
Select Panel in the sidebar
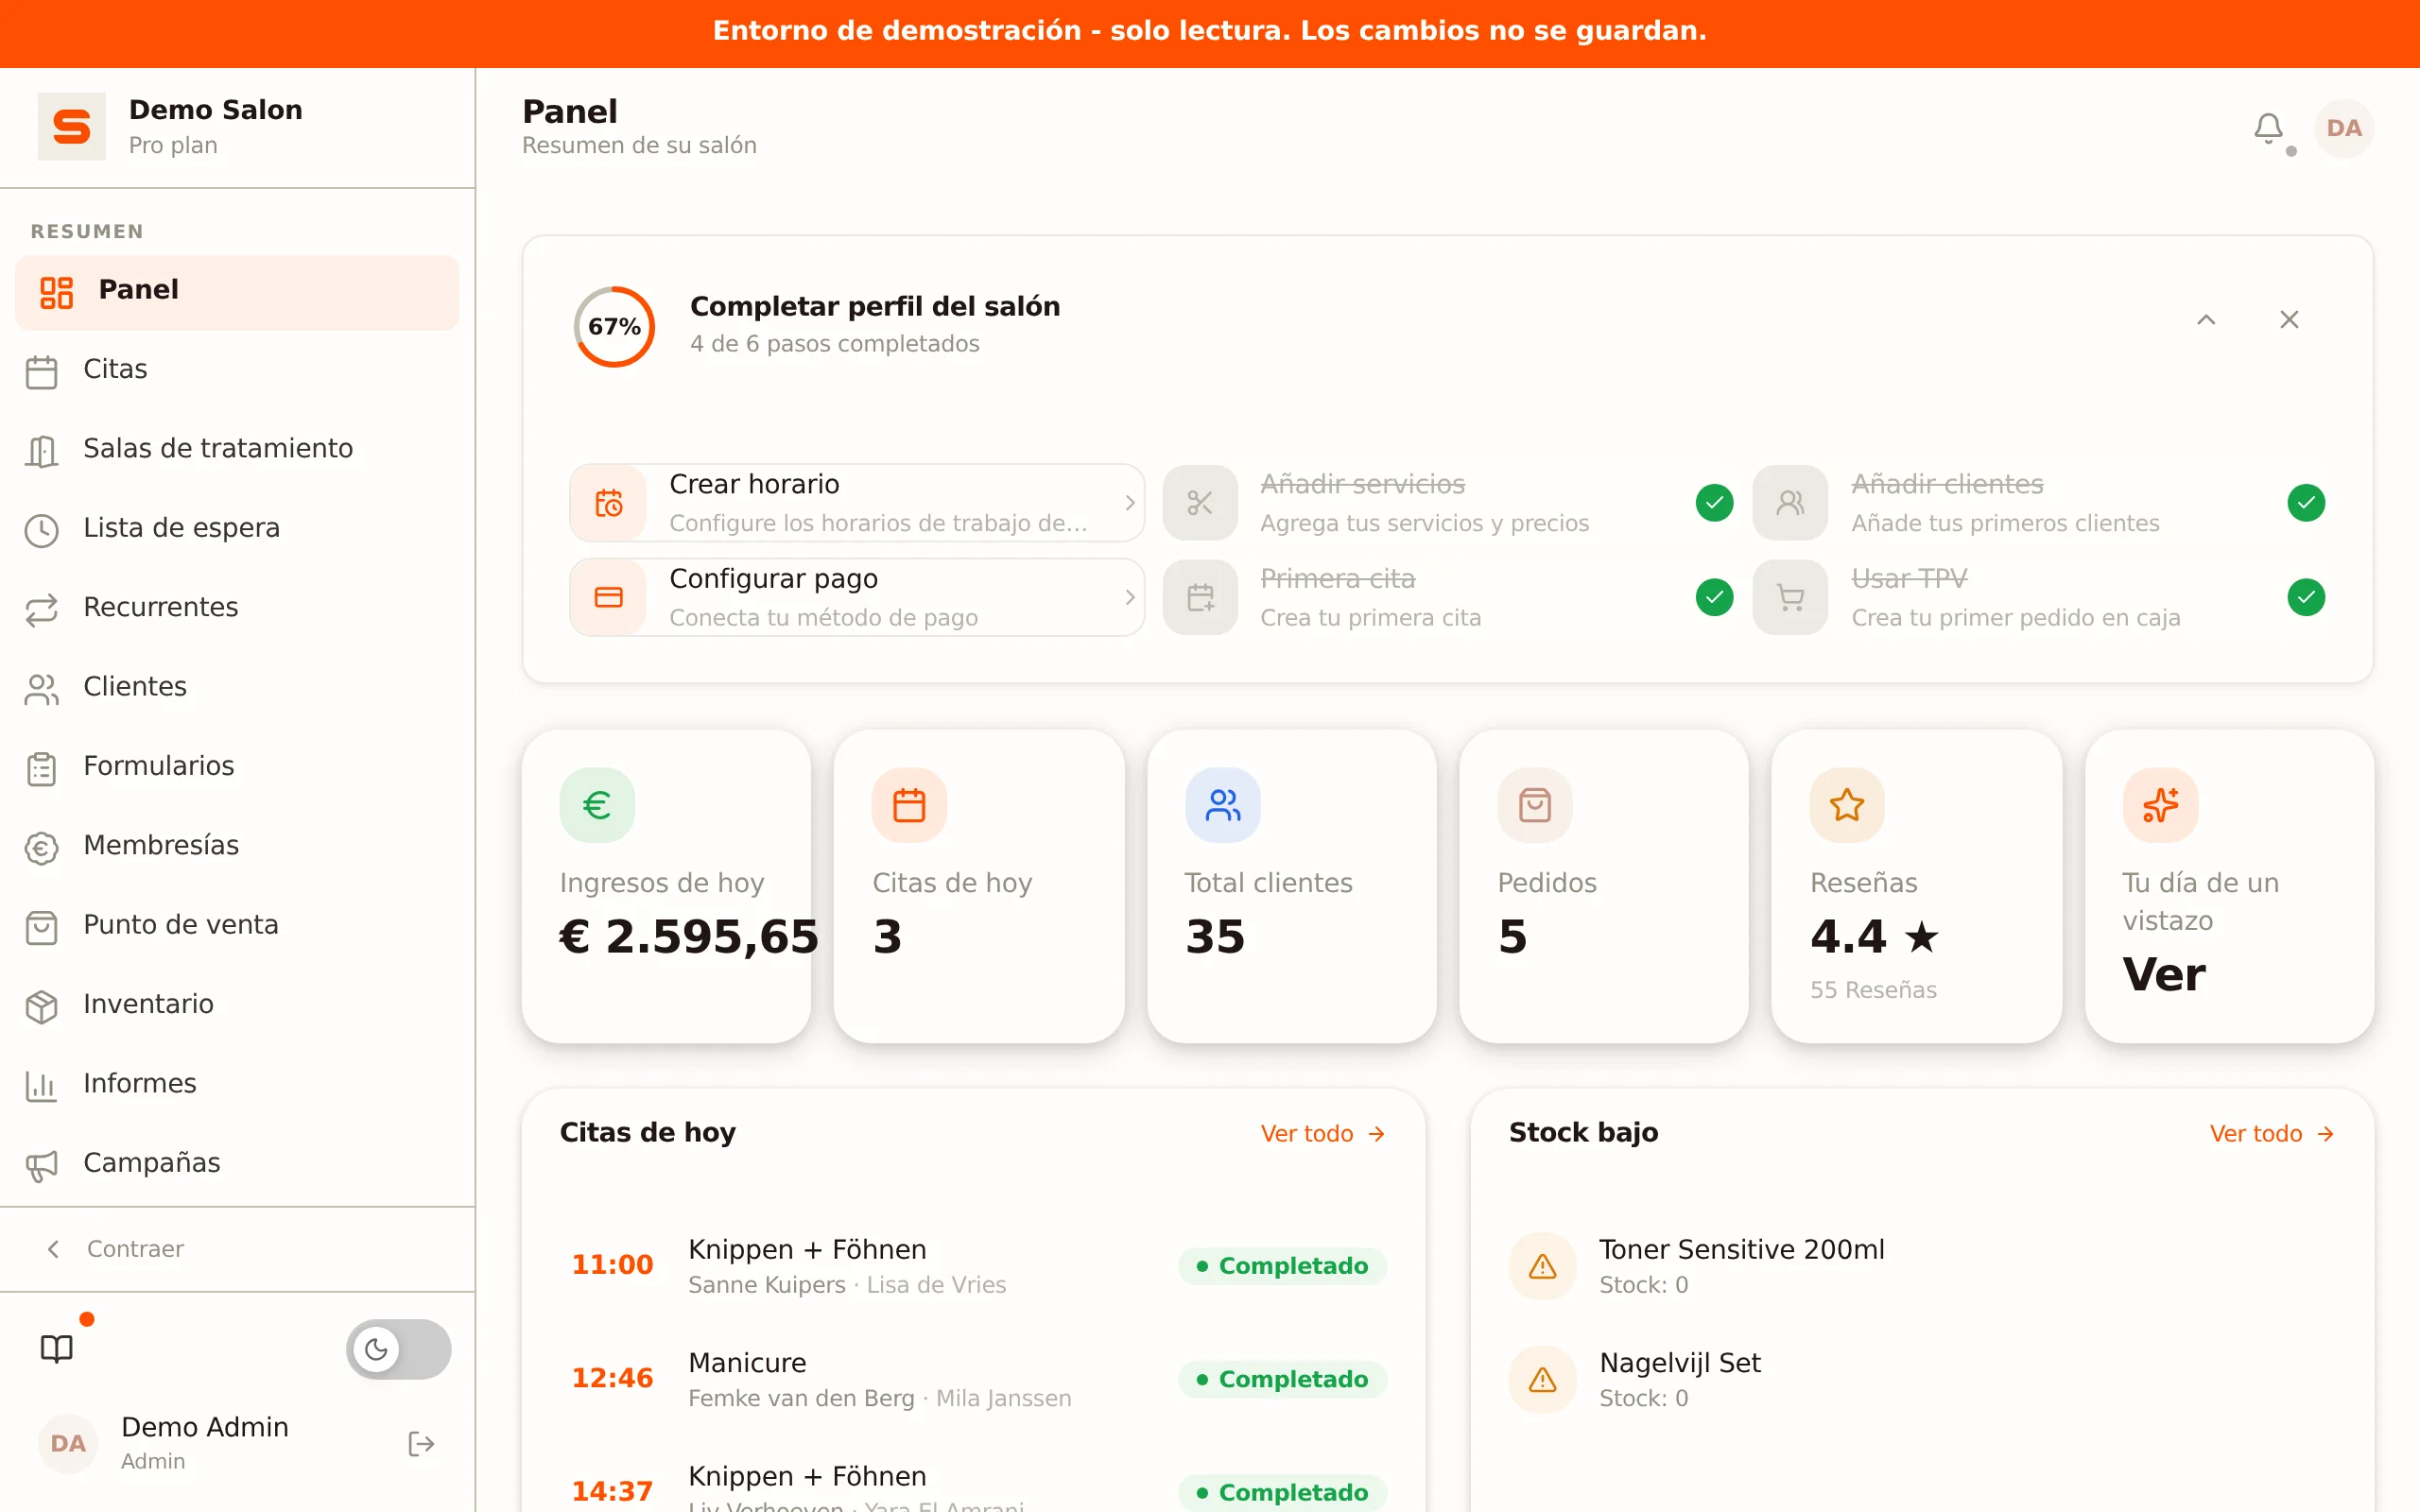(237, 291)
